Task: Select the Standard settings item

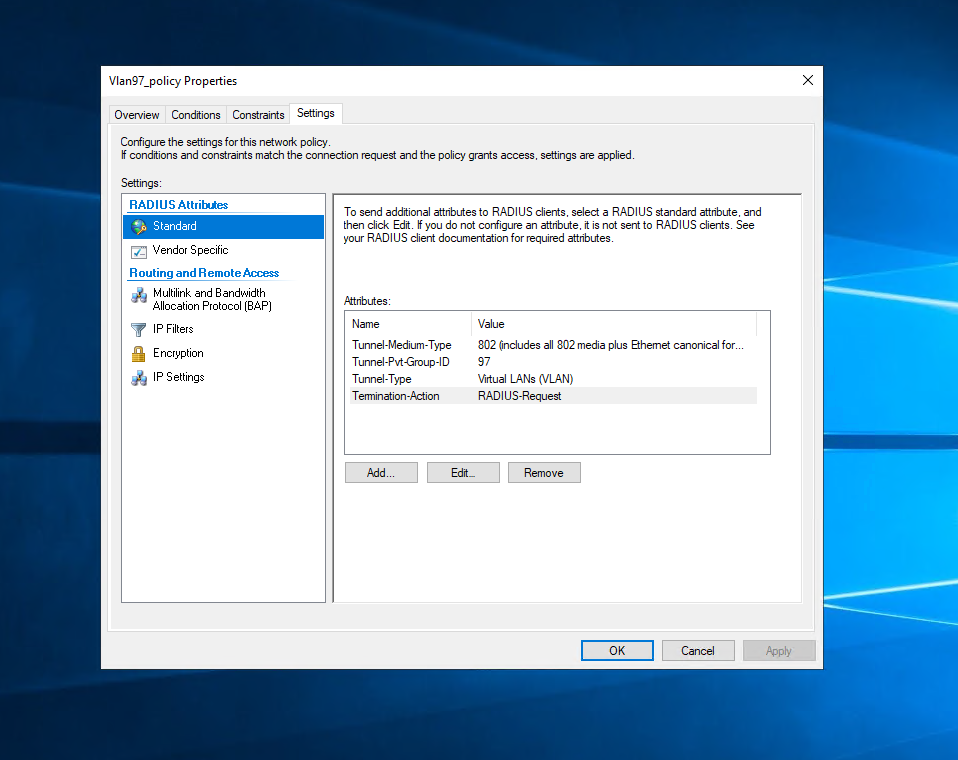Action: (224, 227)
